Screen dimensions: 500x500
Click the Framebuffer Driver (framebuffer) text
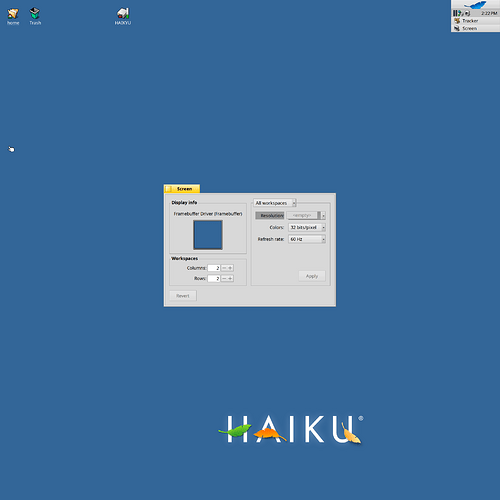tap(208, 214)
